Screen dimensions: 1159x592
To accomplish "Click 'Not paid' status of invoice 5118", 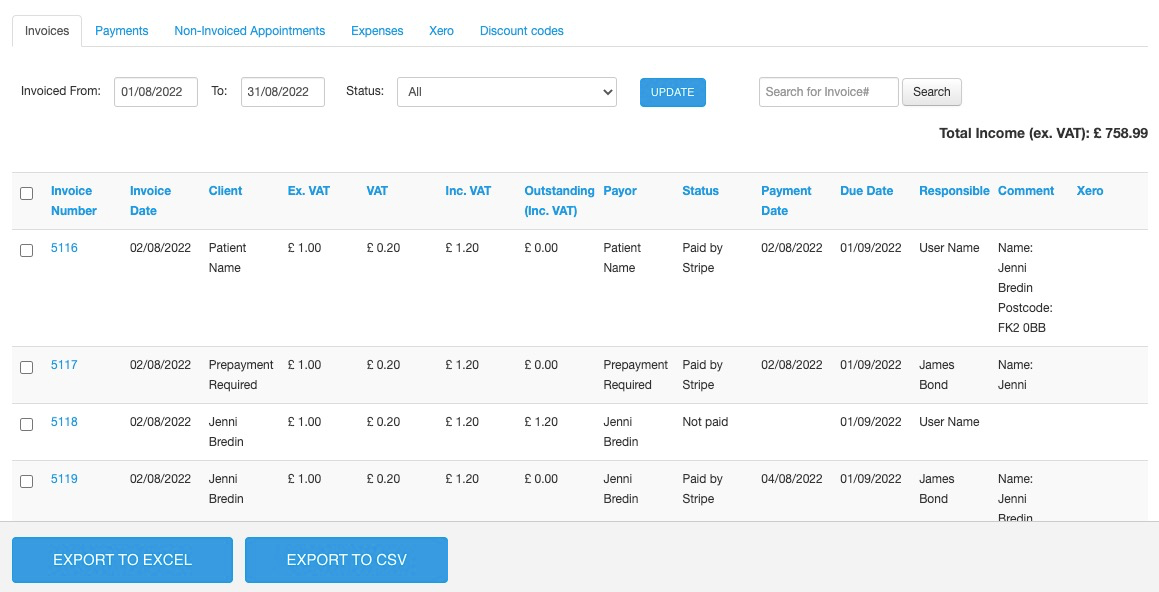I will point(705,421).
